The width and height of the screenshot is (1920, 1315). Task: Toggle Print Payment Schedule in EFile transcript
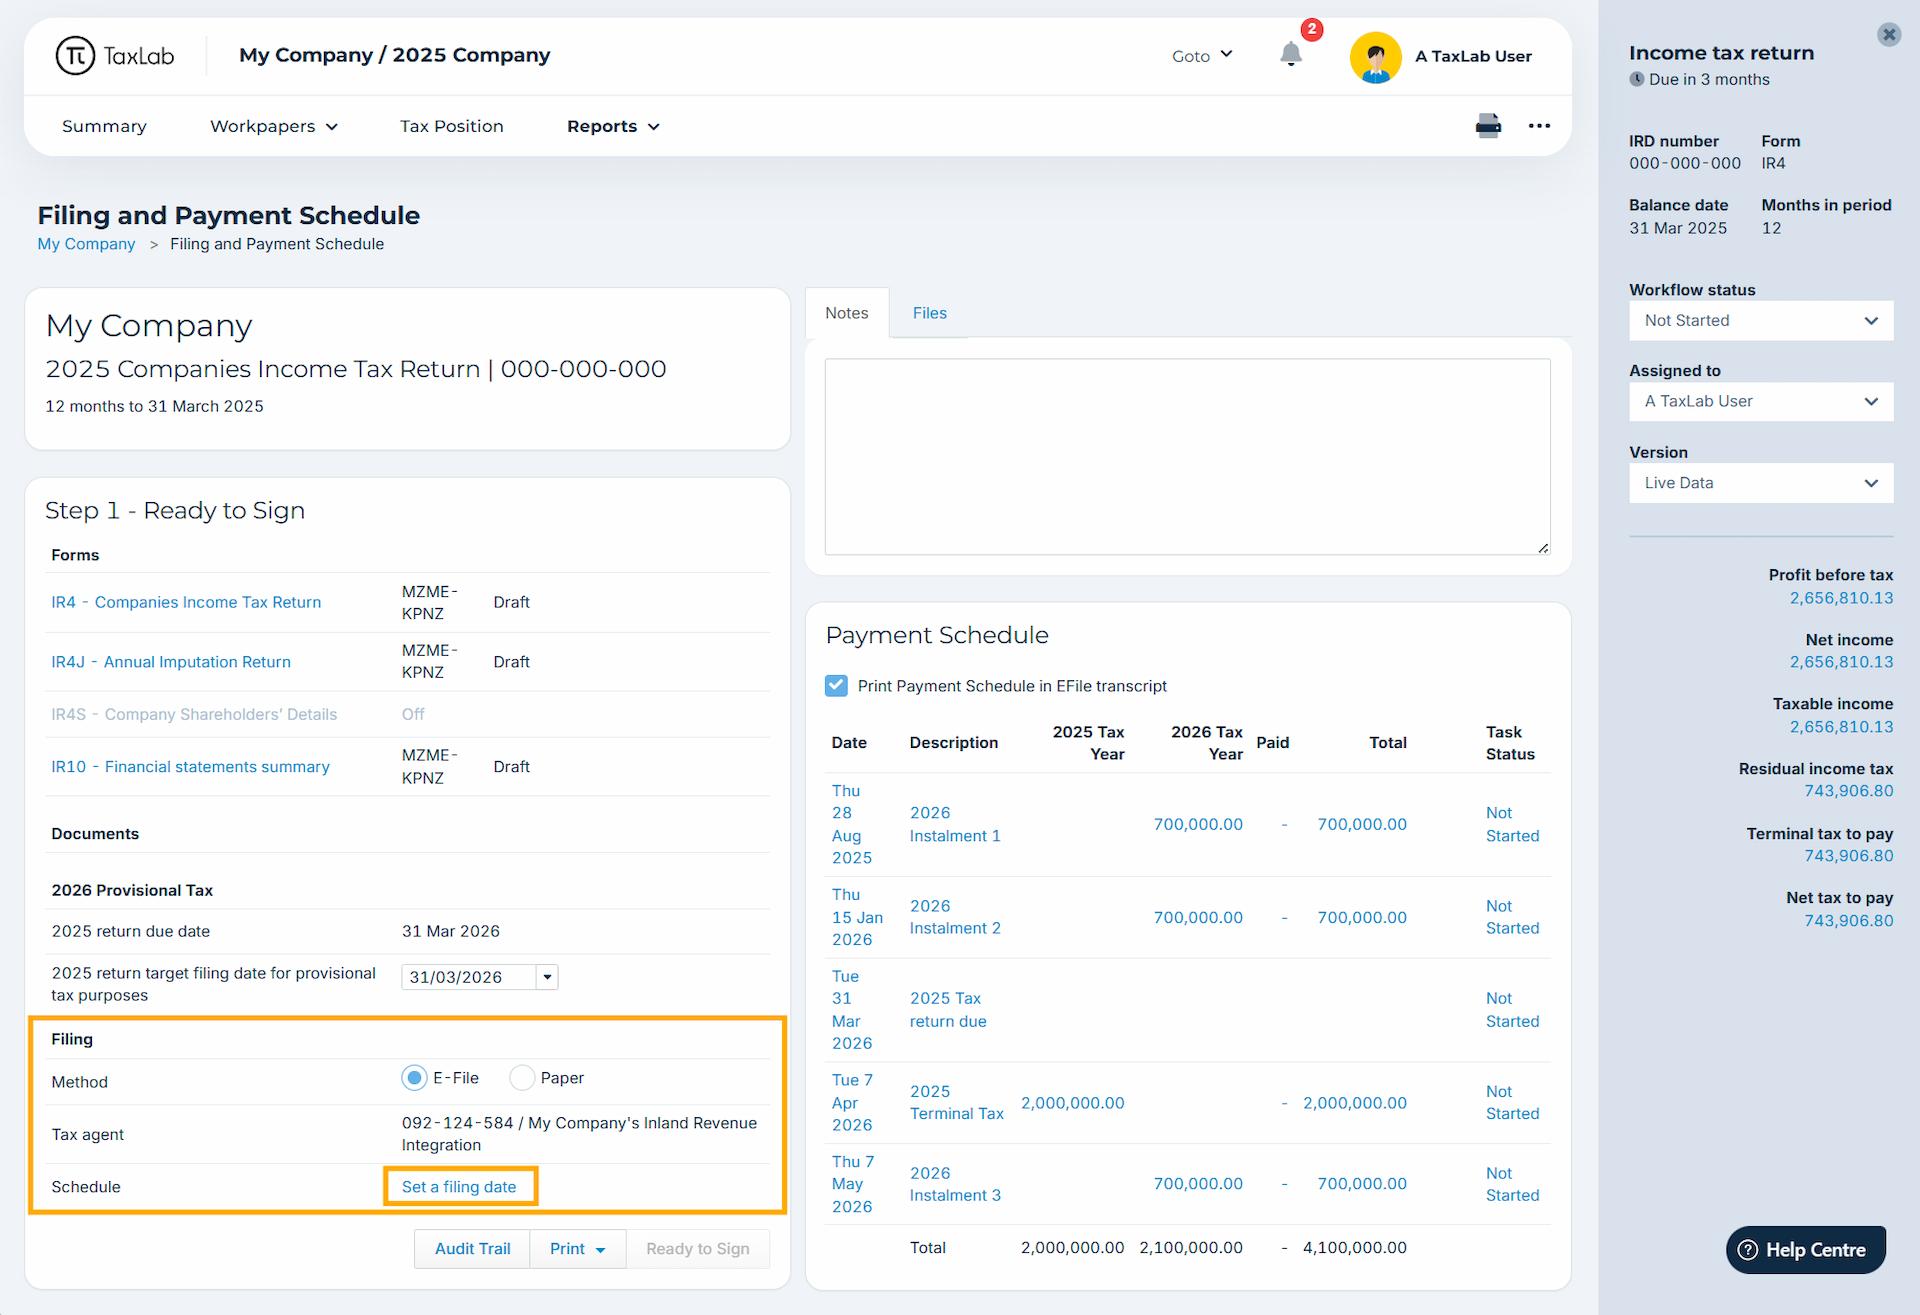pyautogui.click(x=836, y=685)
